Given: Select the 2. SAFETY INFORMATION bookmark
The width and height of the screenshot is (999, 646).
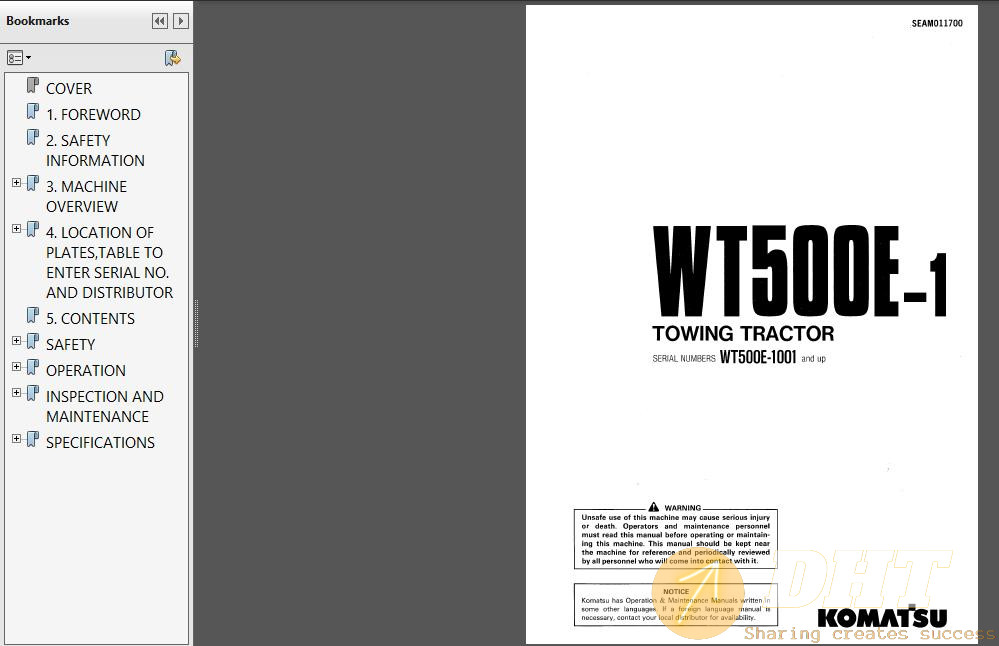Looking at the screenshot, I should [95, 150].
